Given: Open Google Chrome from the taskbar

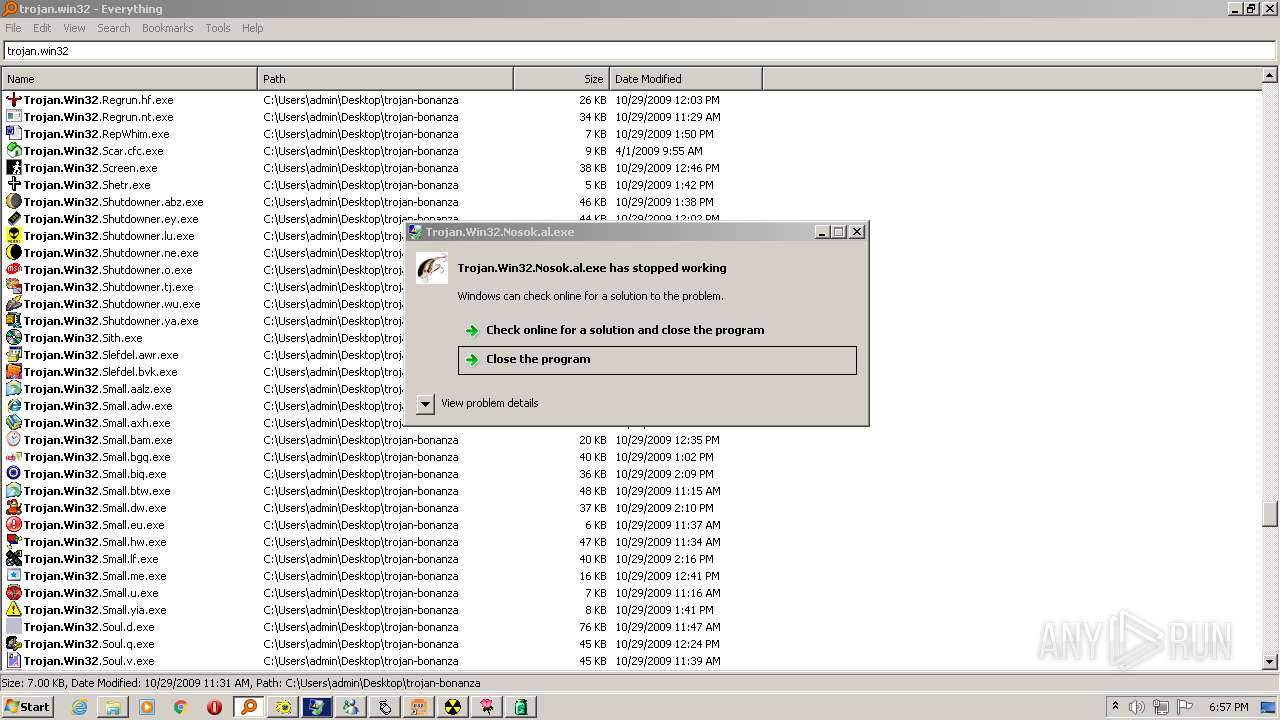Looking at the screenshot, I should pos(181,707).
